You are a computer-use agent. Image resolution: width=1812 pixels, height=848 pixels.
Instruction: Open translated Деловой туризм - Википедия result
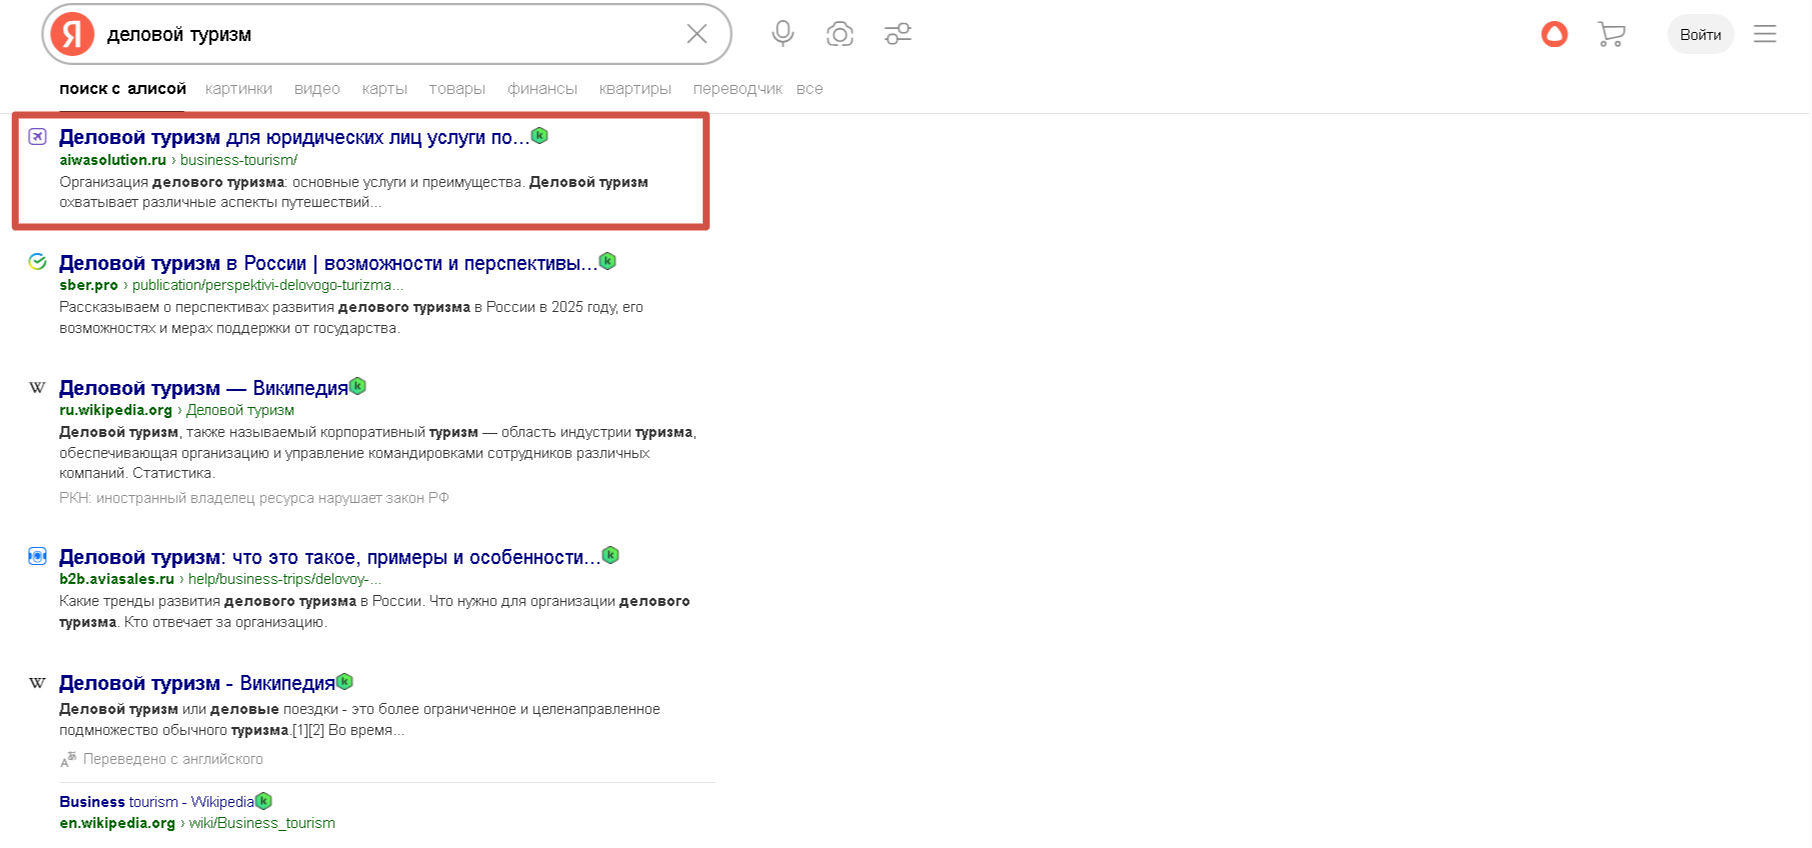pos(197,683)
